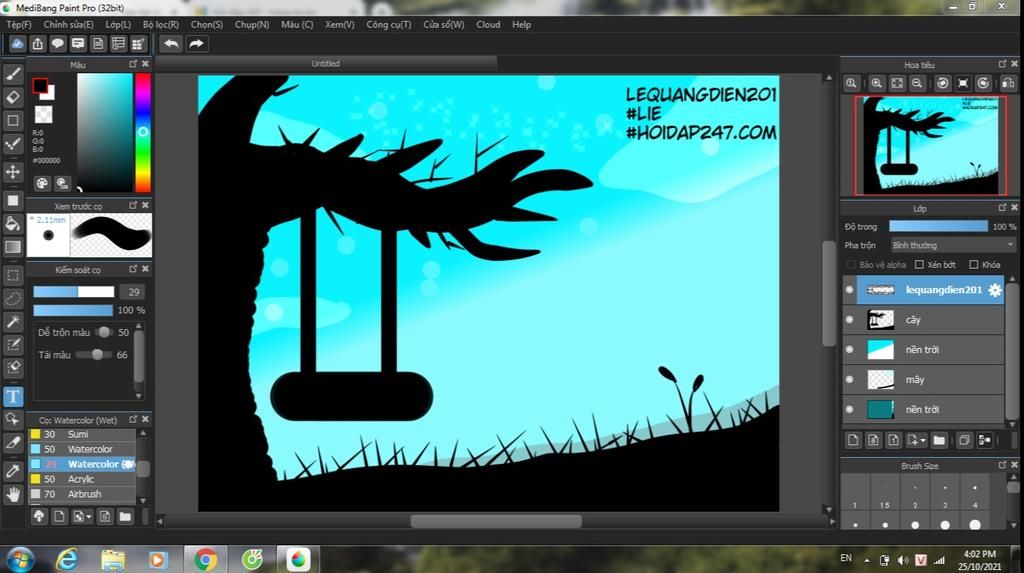
Task: Select the Eraser tool
Action: [13, 97]
